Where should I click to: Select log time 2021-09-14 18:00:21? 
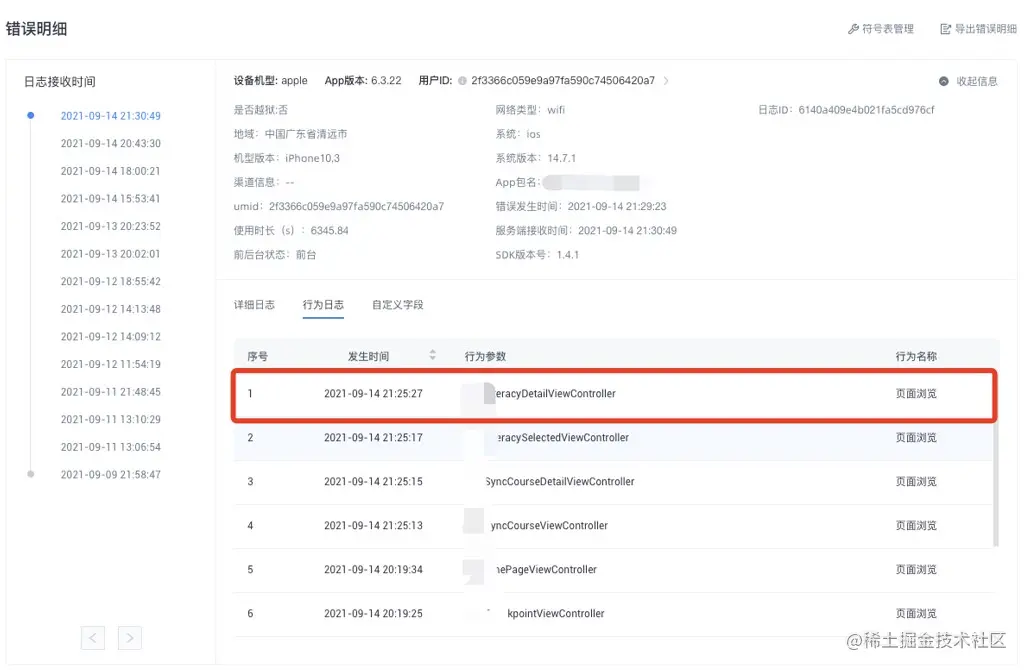[111, 171]
